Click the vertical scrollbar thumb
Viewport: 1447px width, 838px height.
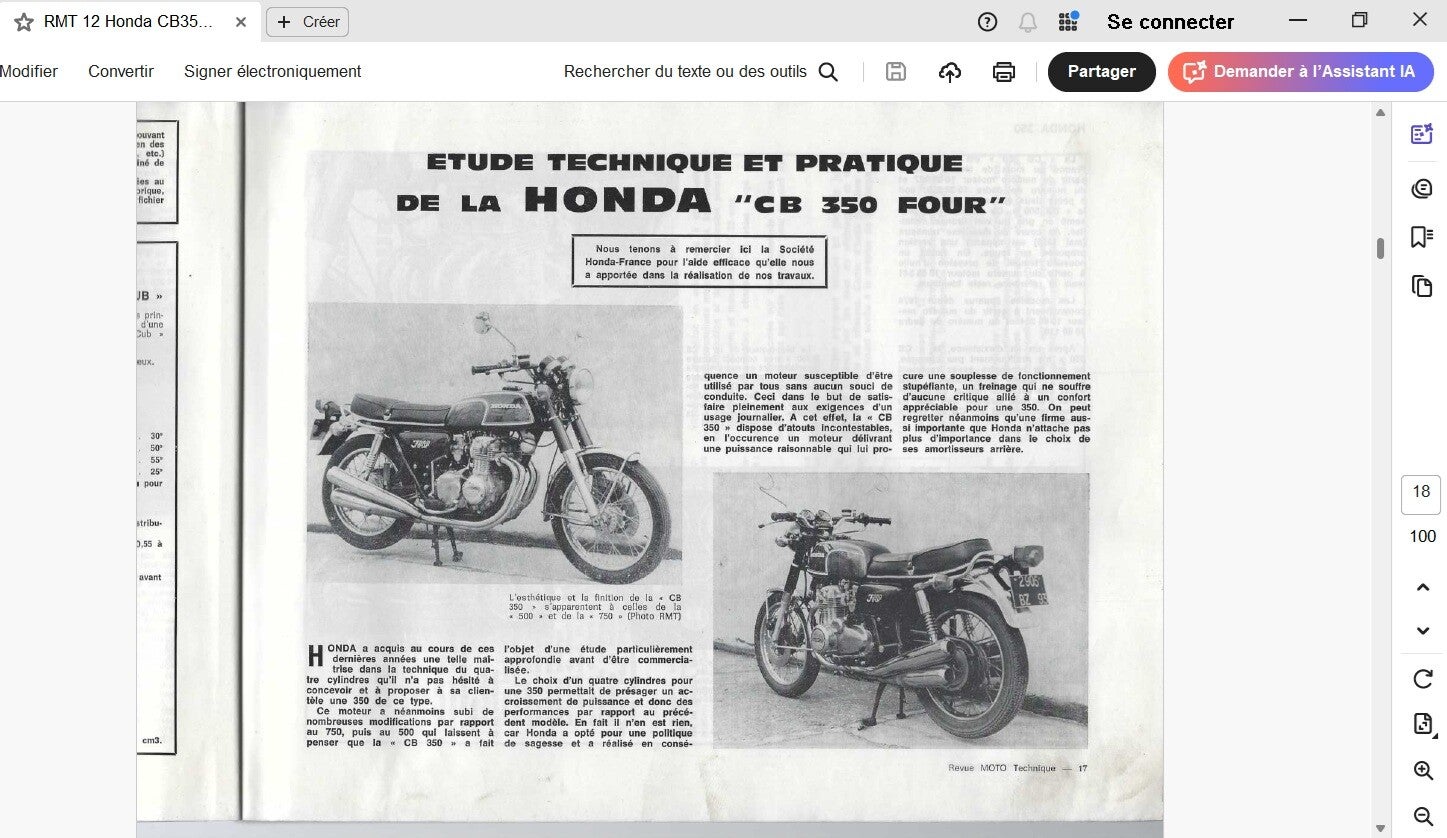tap(1380, 248)
